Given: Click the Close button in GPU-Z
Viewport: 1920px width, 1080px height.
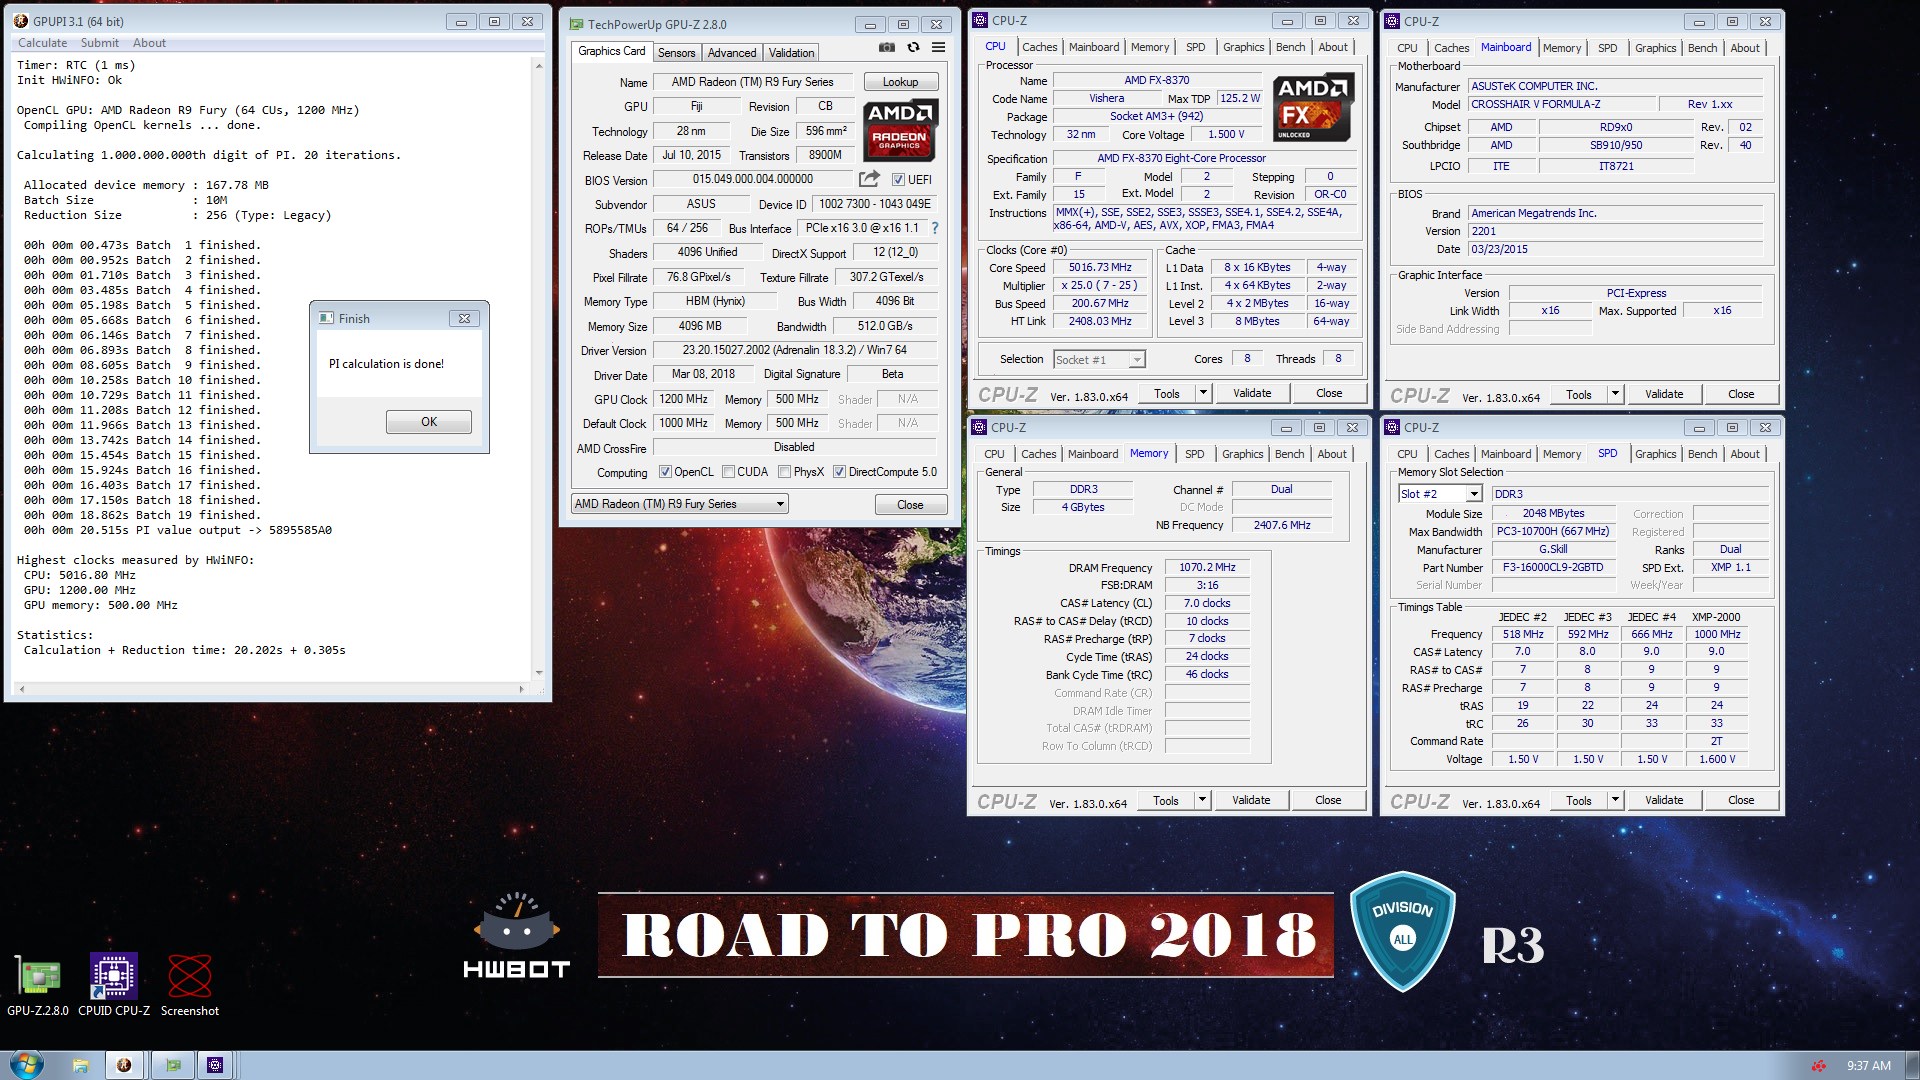Looking at the screenshot, I should [x=910, y=505].
